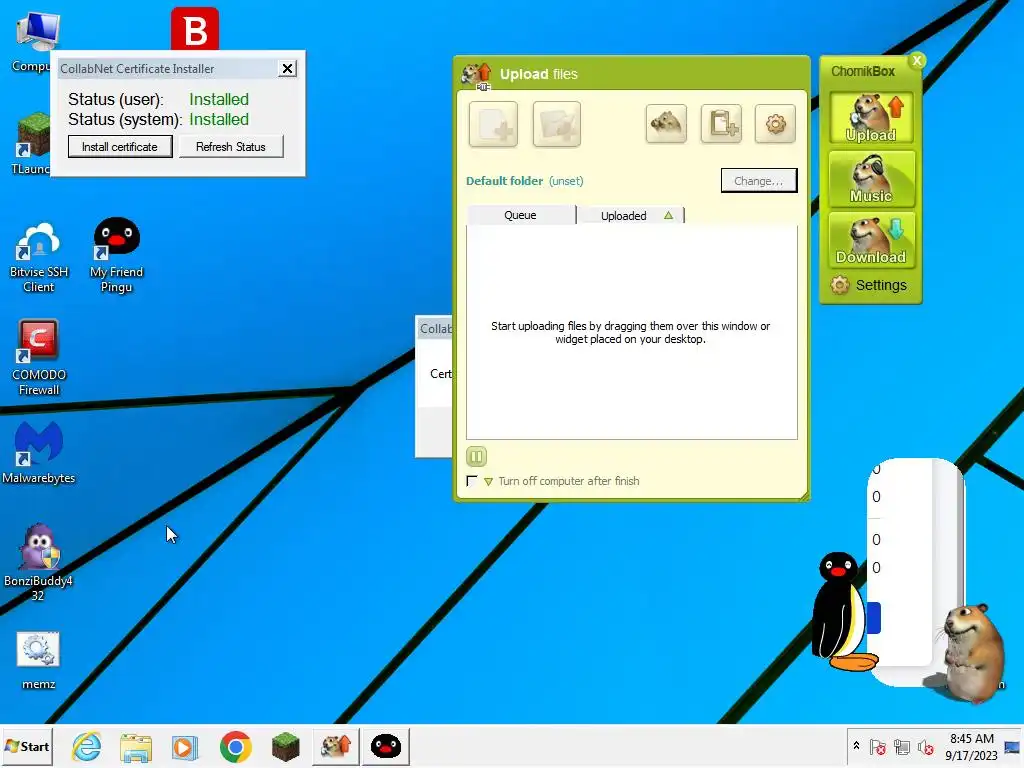1024x768 pixels.
Task: Switch to the Uploaded tab
Action: (x=630, y=216)
